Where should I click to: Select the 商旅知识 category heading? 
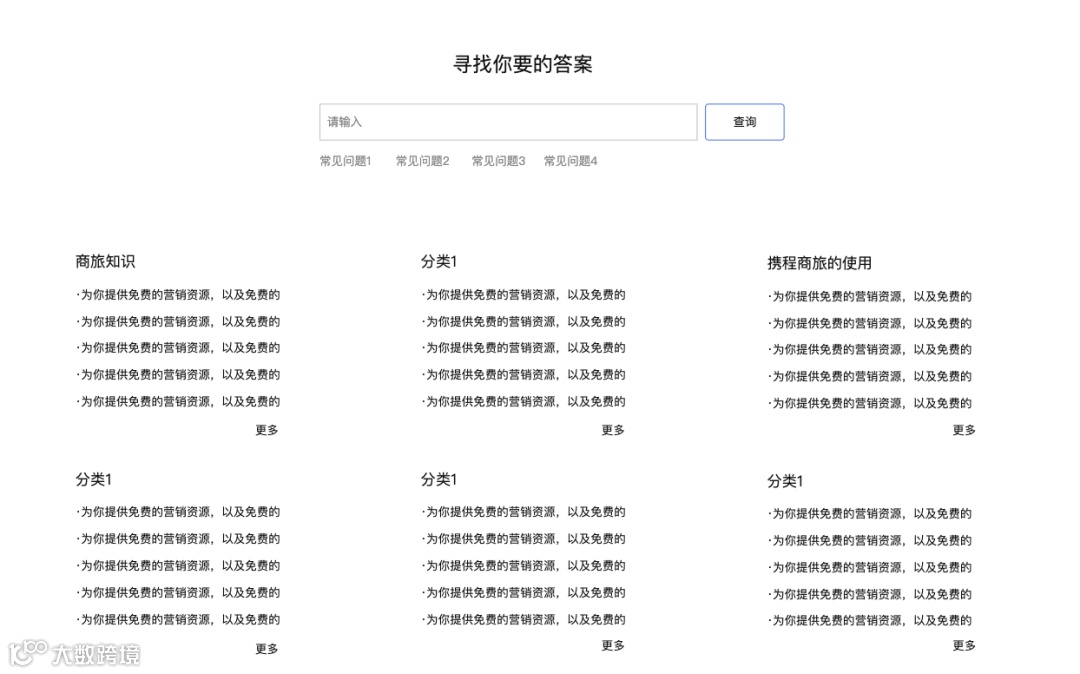(x=105, y=262)
